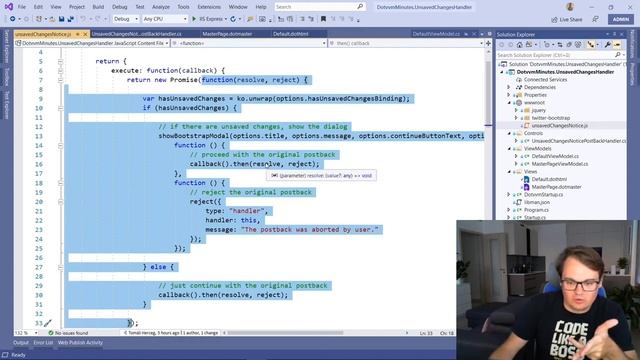Switch to Default.dothtml tab
The height and width of the screenshot is (360, 640).
(x=291, y=34)
